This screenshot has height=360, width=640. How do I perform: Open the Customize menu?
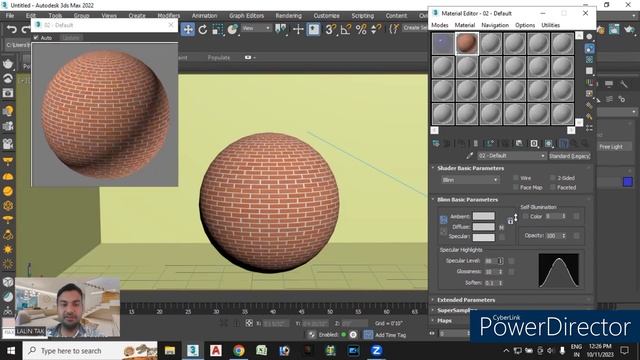coord(327,16)
